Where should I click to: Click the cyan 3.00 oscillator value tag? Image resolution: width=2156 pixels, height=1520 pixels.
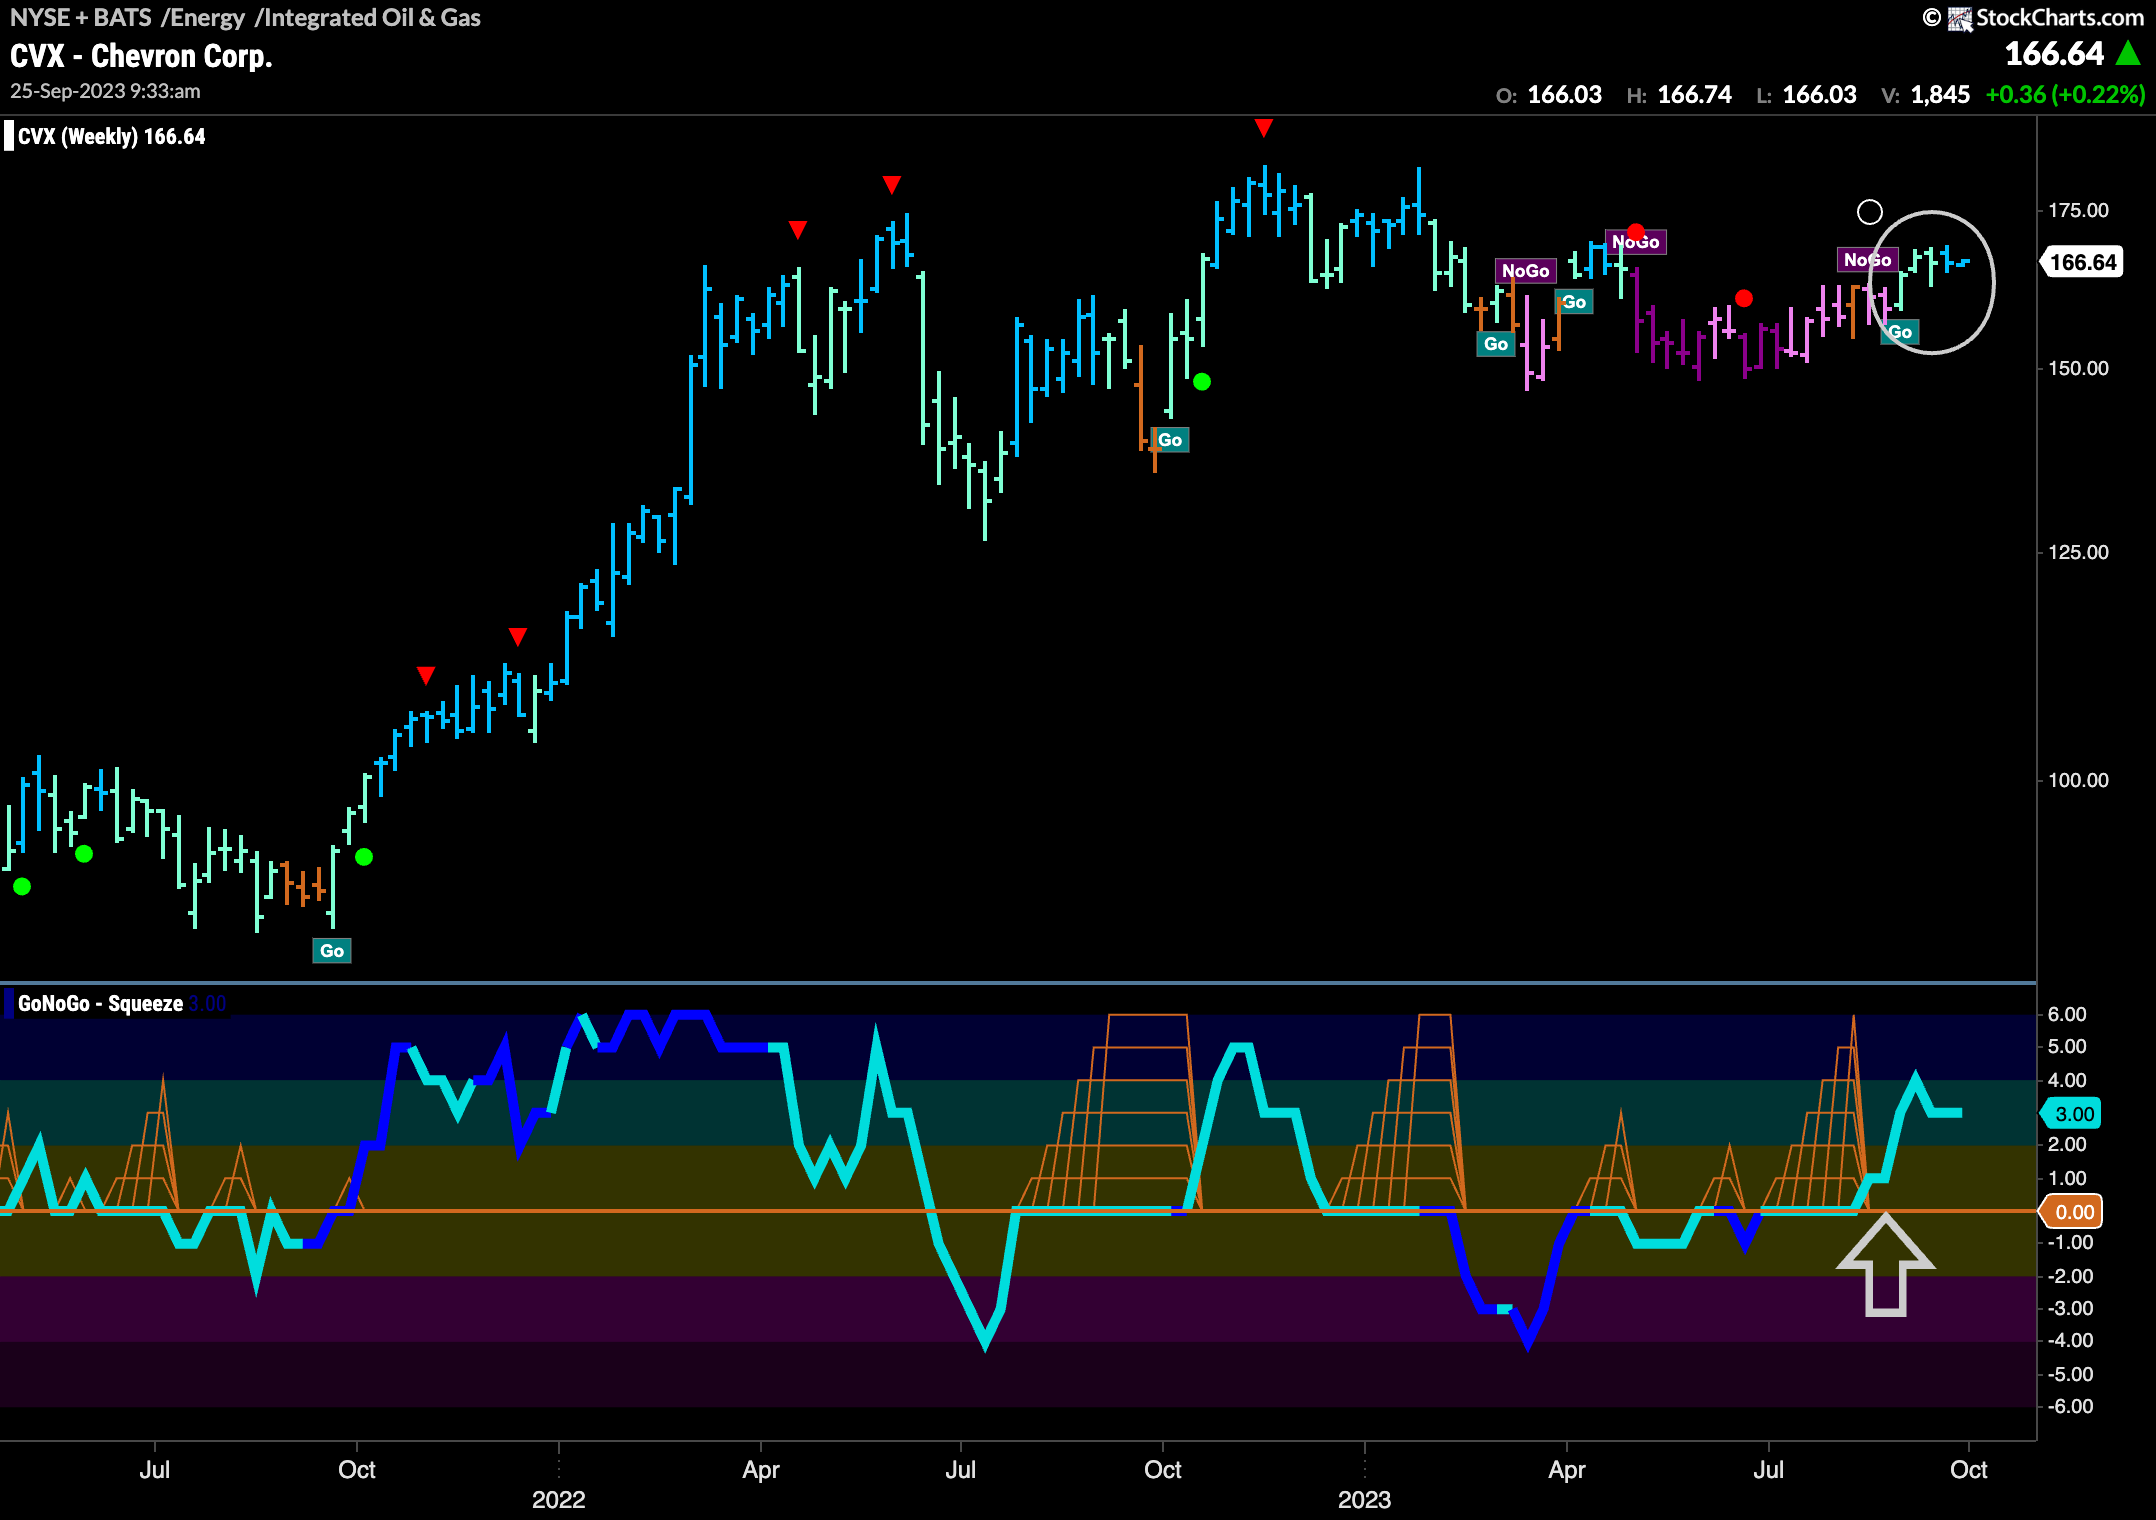[x=2072, y=1113]
